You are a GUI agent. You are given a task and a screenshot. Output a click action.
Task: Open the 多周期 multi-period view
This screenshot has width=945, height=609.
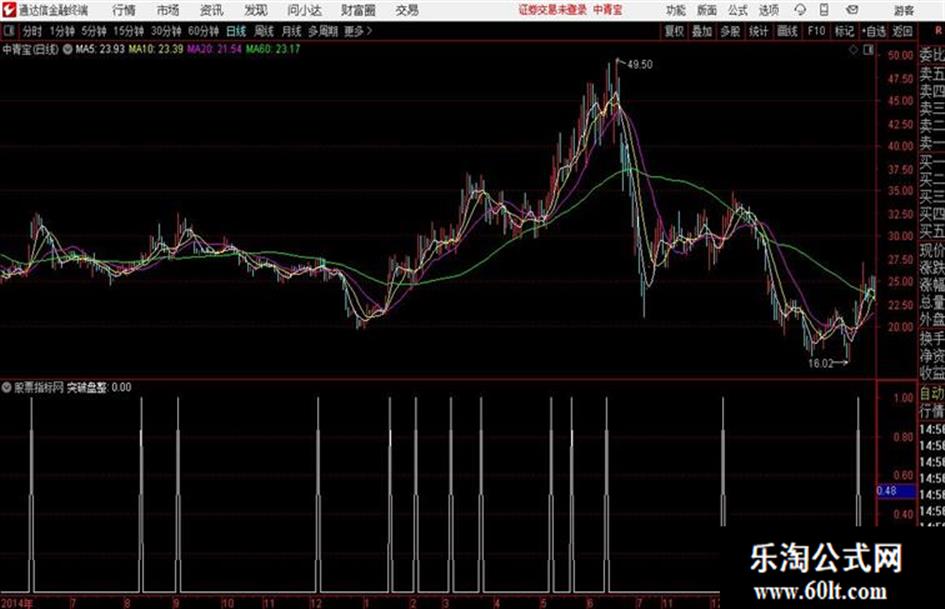323,31
